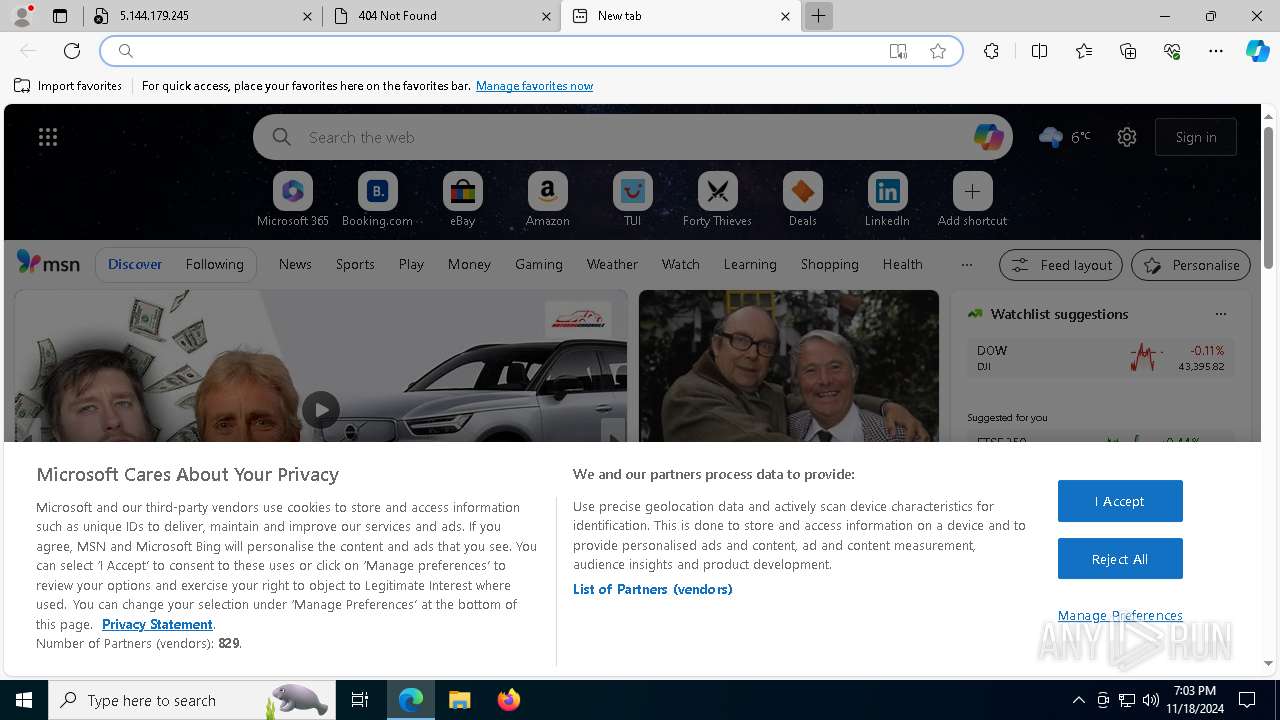Click I Accept on privacy banner
1280x720 pixels.
click(1120, 501)
